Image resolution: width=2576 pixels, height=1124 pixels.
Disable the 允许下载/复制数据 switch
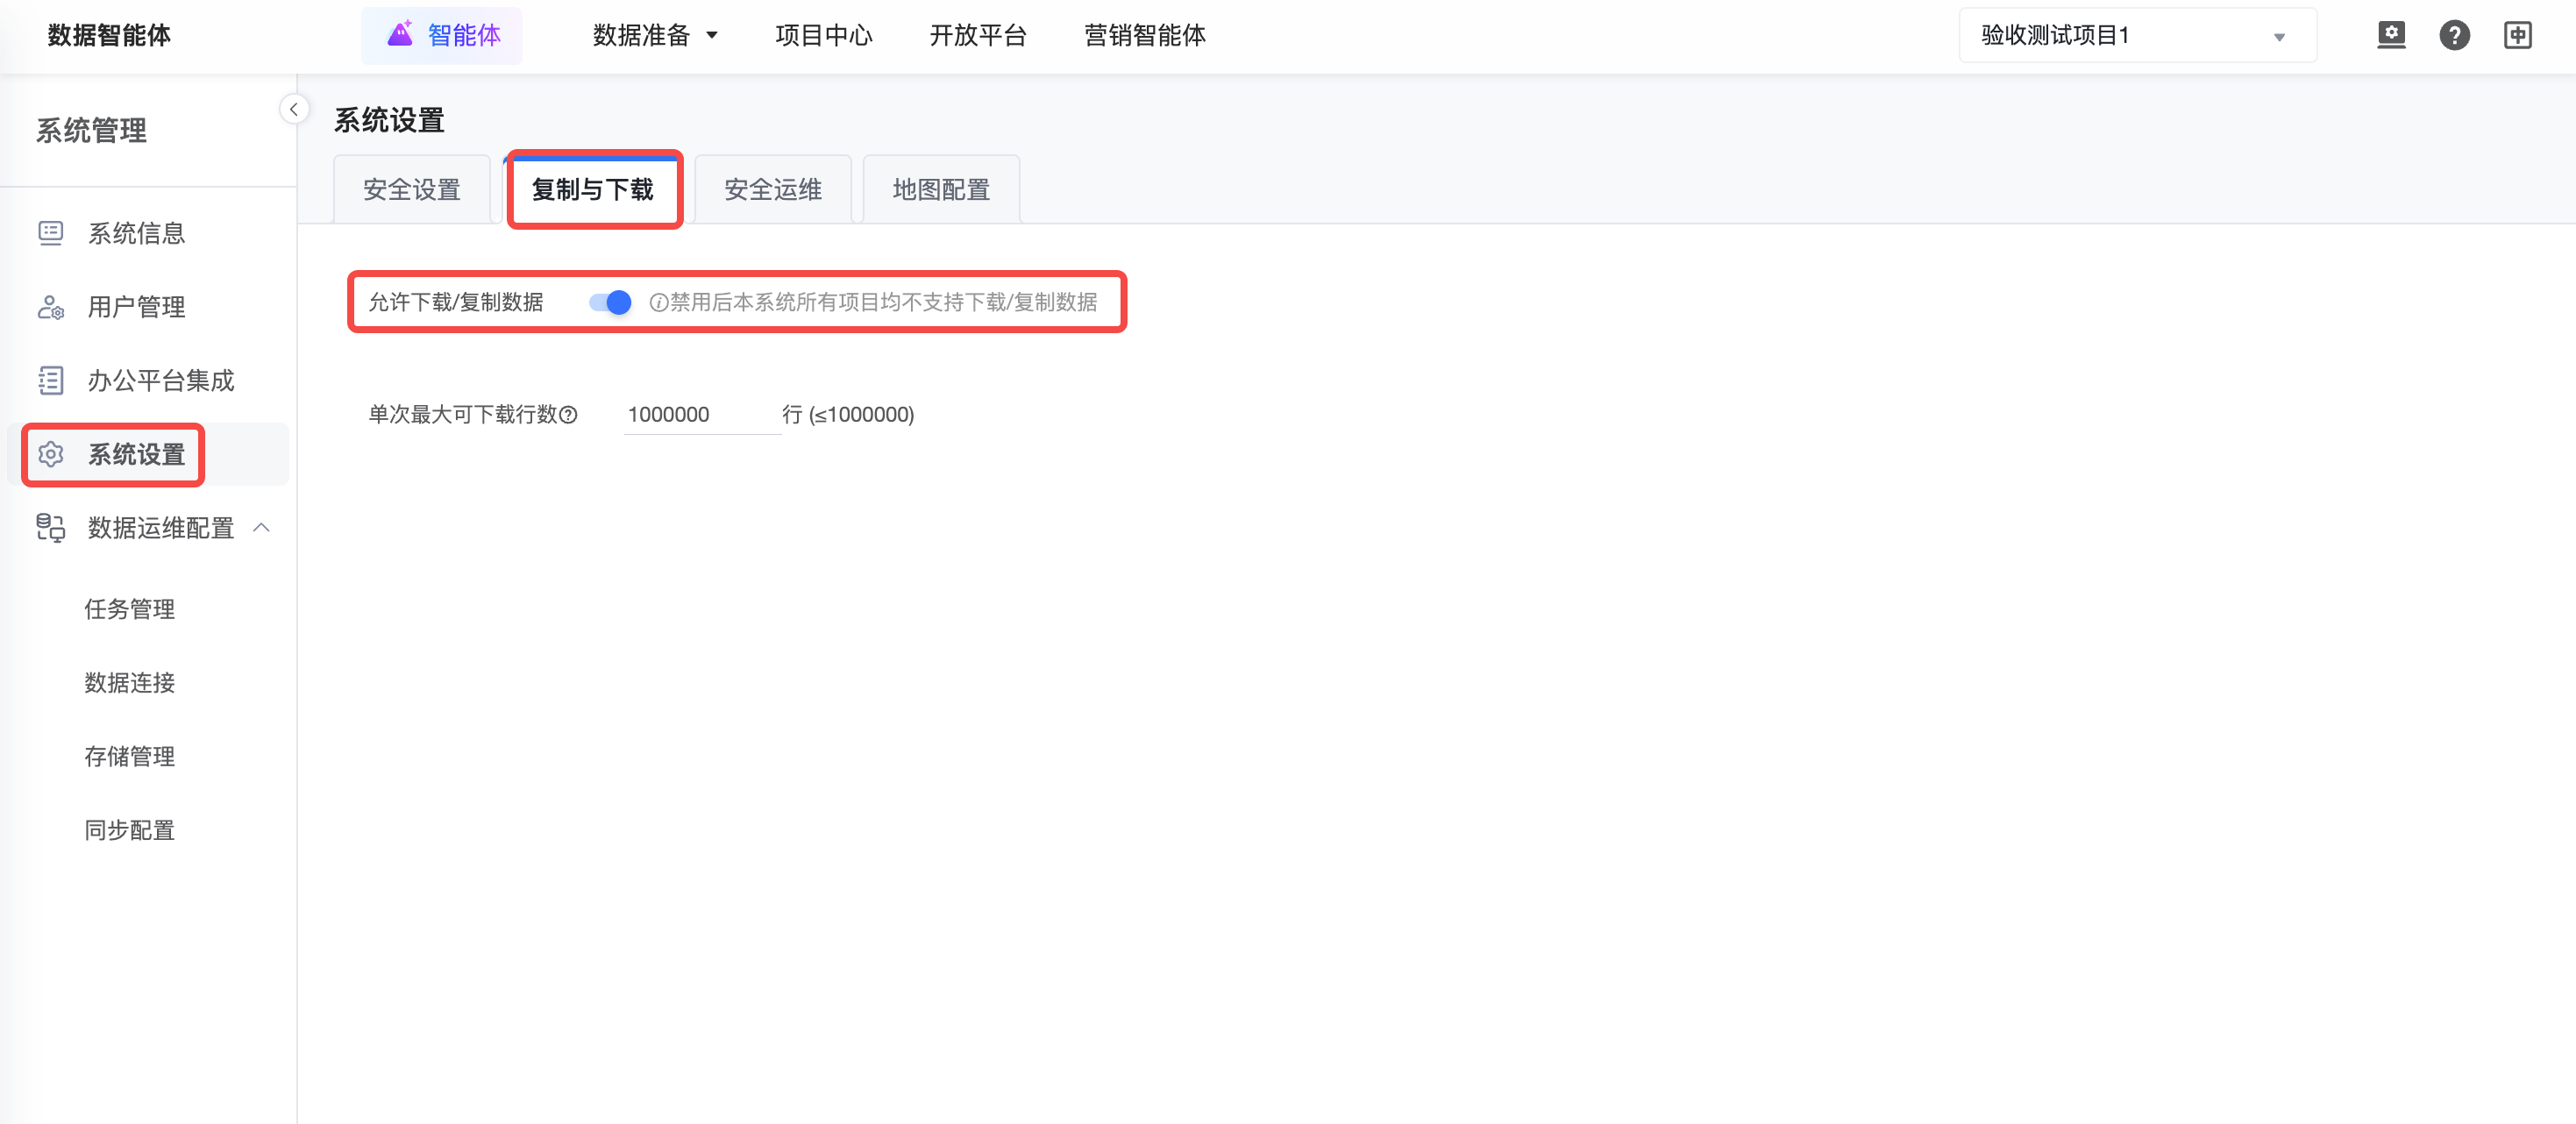(610, 302)
